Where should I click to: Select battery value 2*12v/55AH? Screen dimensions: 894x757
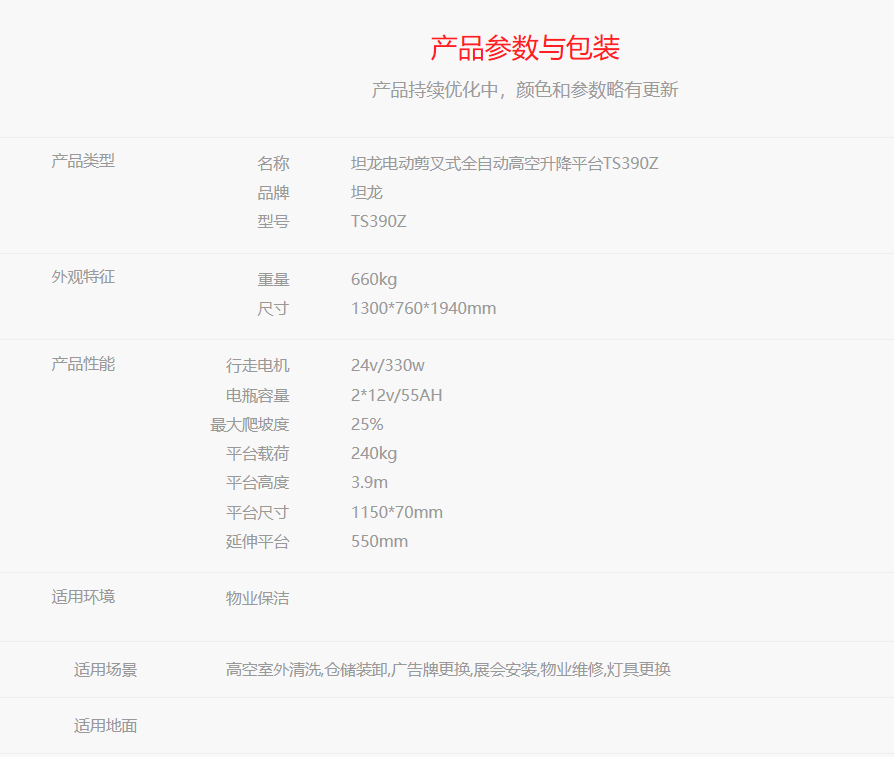[397, 396]
